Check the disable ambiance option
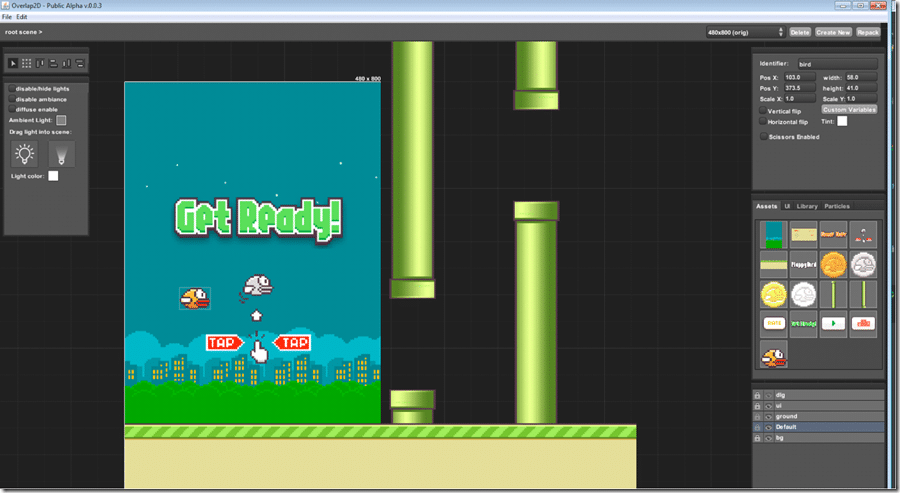The image size is (900, 493). pyautogui.click(x=11, y=99)
